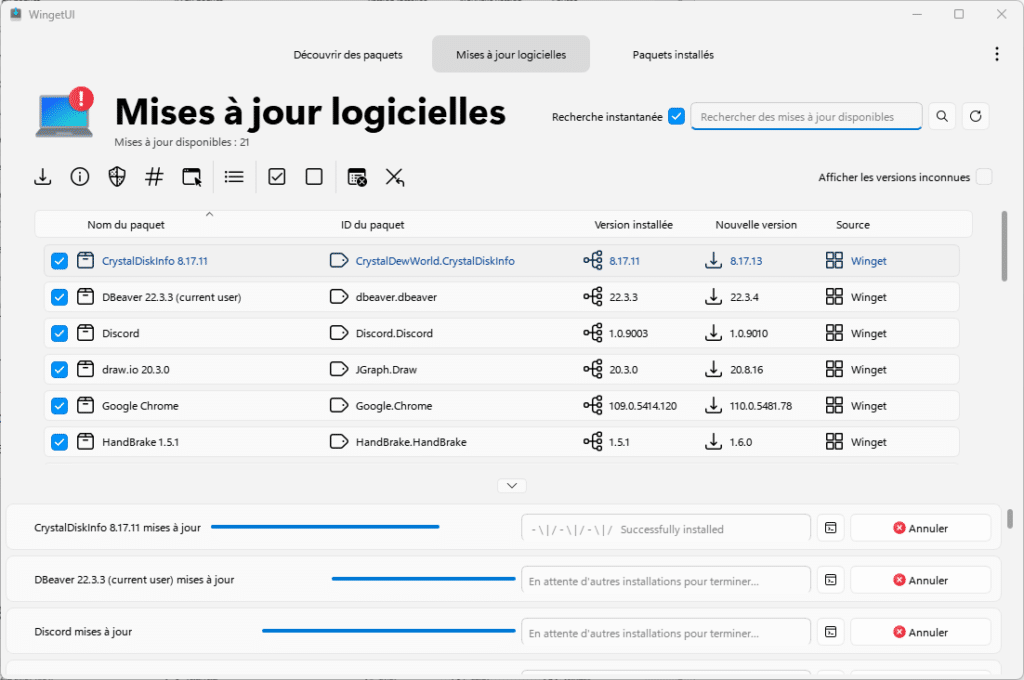This screenshot has width=1024, height=680.
Task: Click the tag icon next to CrystalDewWorld.CrystalDiskInfo
Action: click(339, 261)
